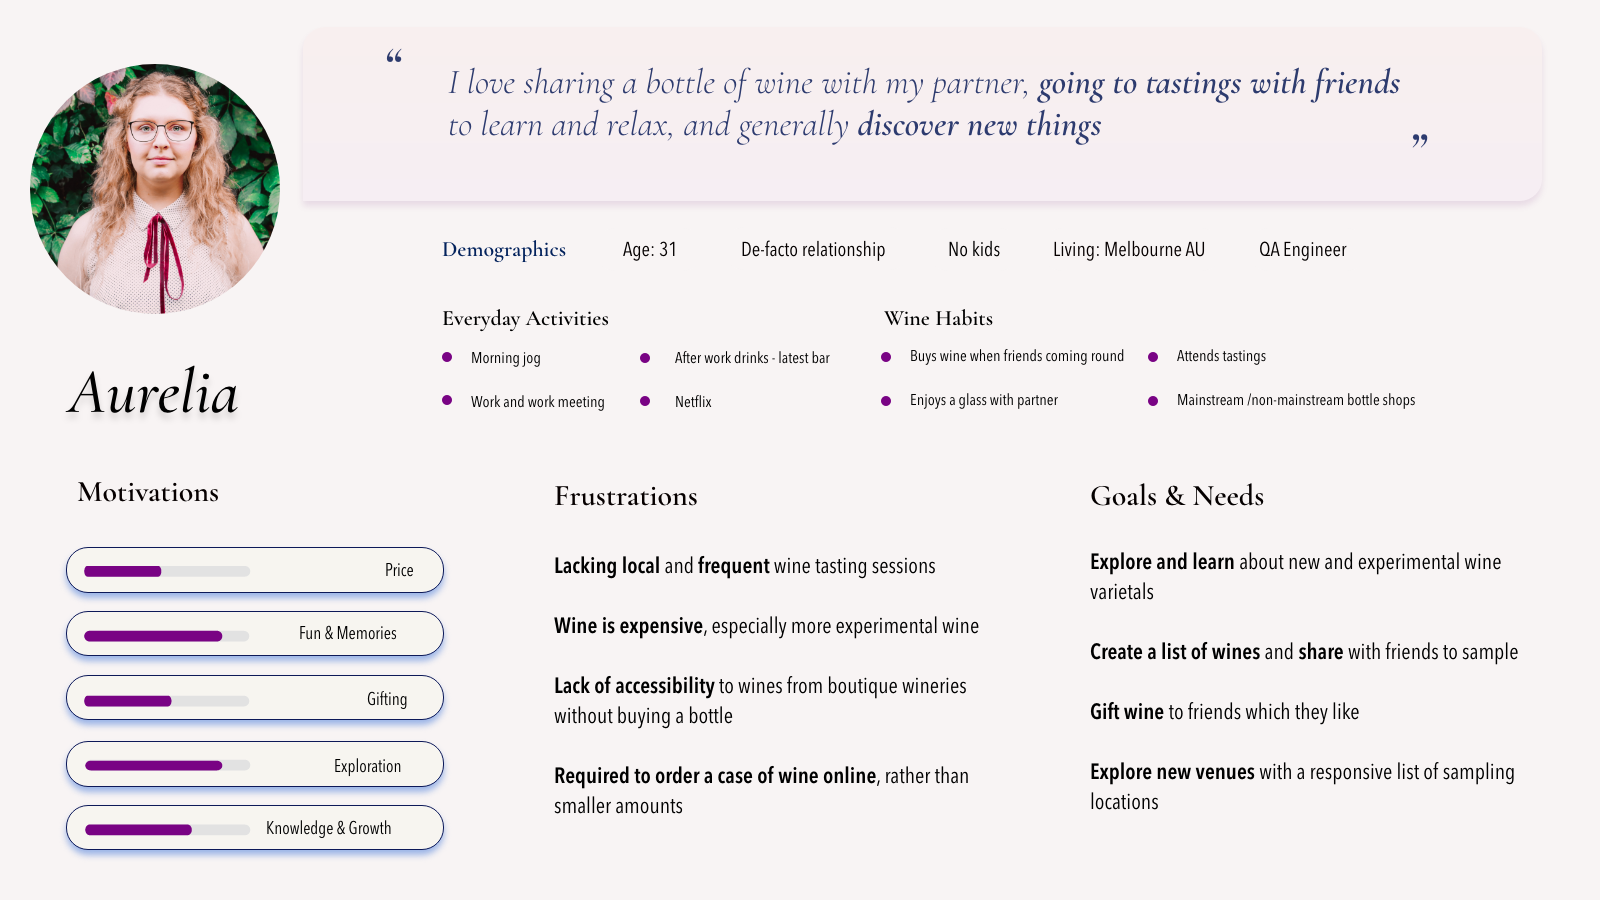Click the bullet beside Morning jog
The height and width of the screenshot is (900, 1600).
coord(447,357)
